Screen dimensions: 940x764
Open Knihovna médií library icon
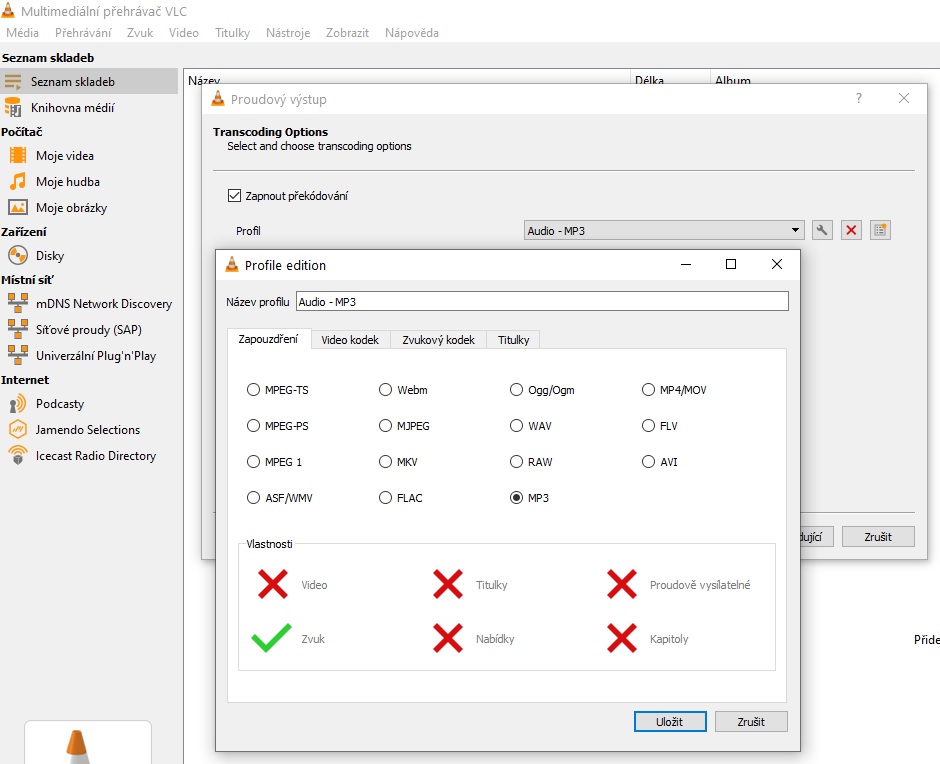point(13,108)
